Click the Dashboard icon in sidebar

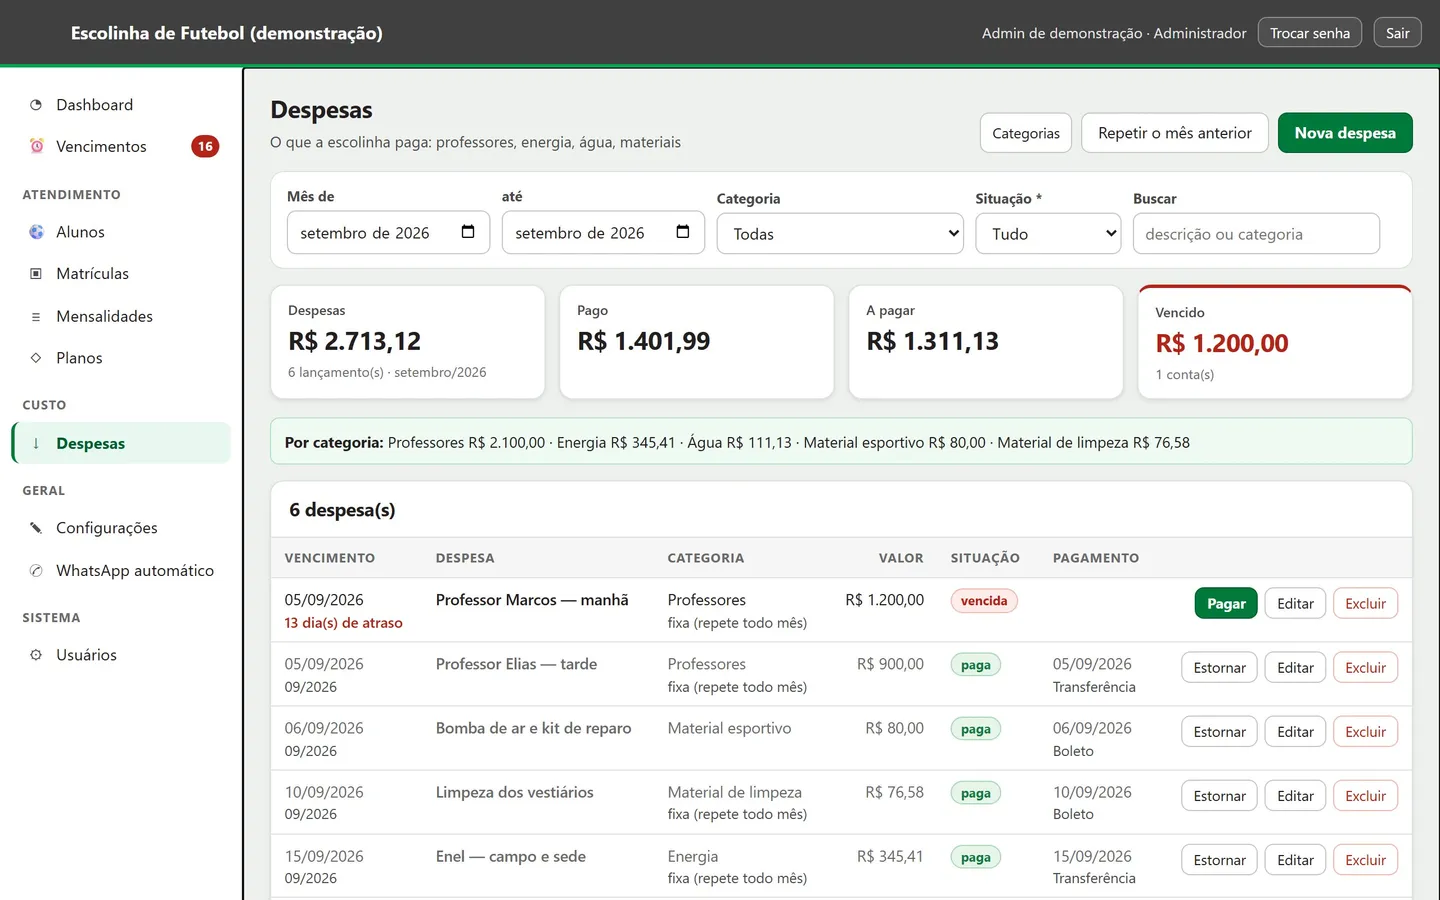[x=36, y=105]
